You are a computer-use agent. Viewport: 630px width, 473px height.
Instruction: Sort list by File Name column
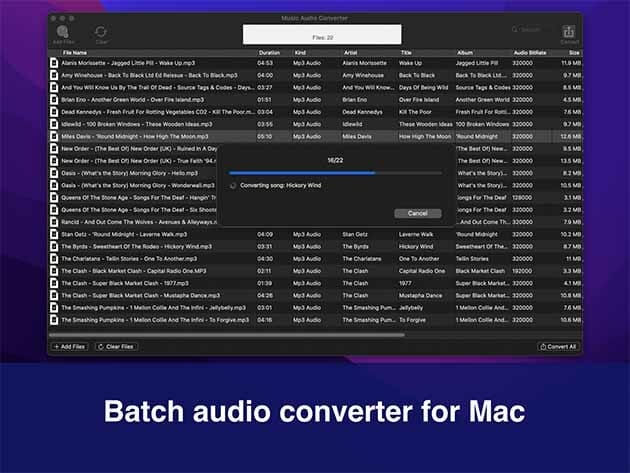click(75, 52)
